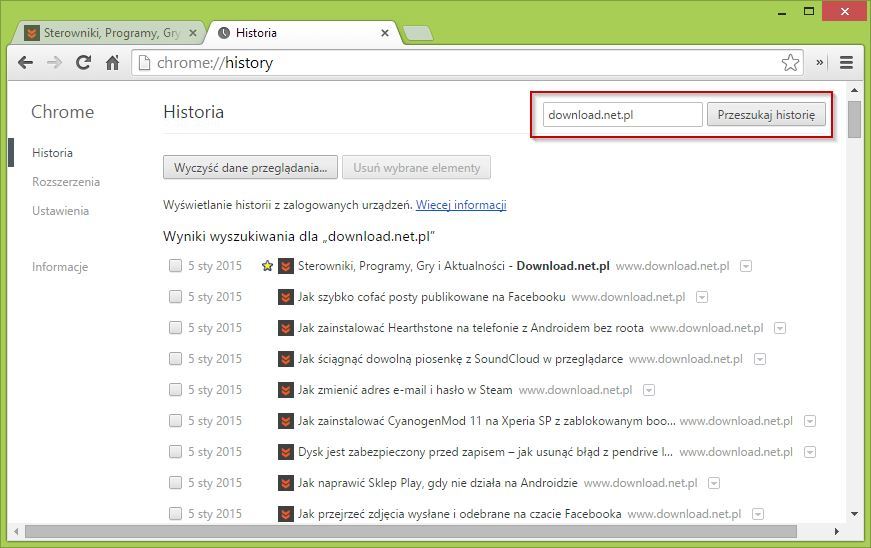Open Rozszerzenia in the sidebar
Screen dimensions: 871x548
tap(66, 182)
